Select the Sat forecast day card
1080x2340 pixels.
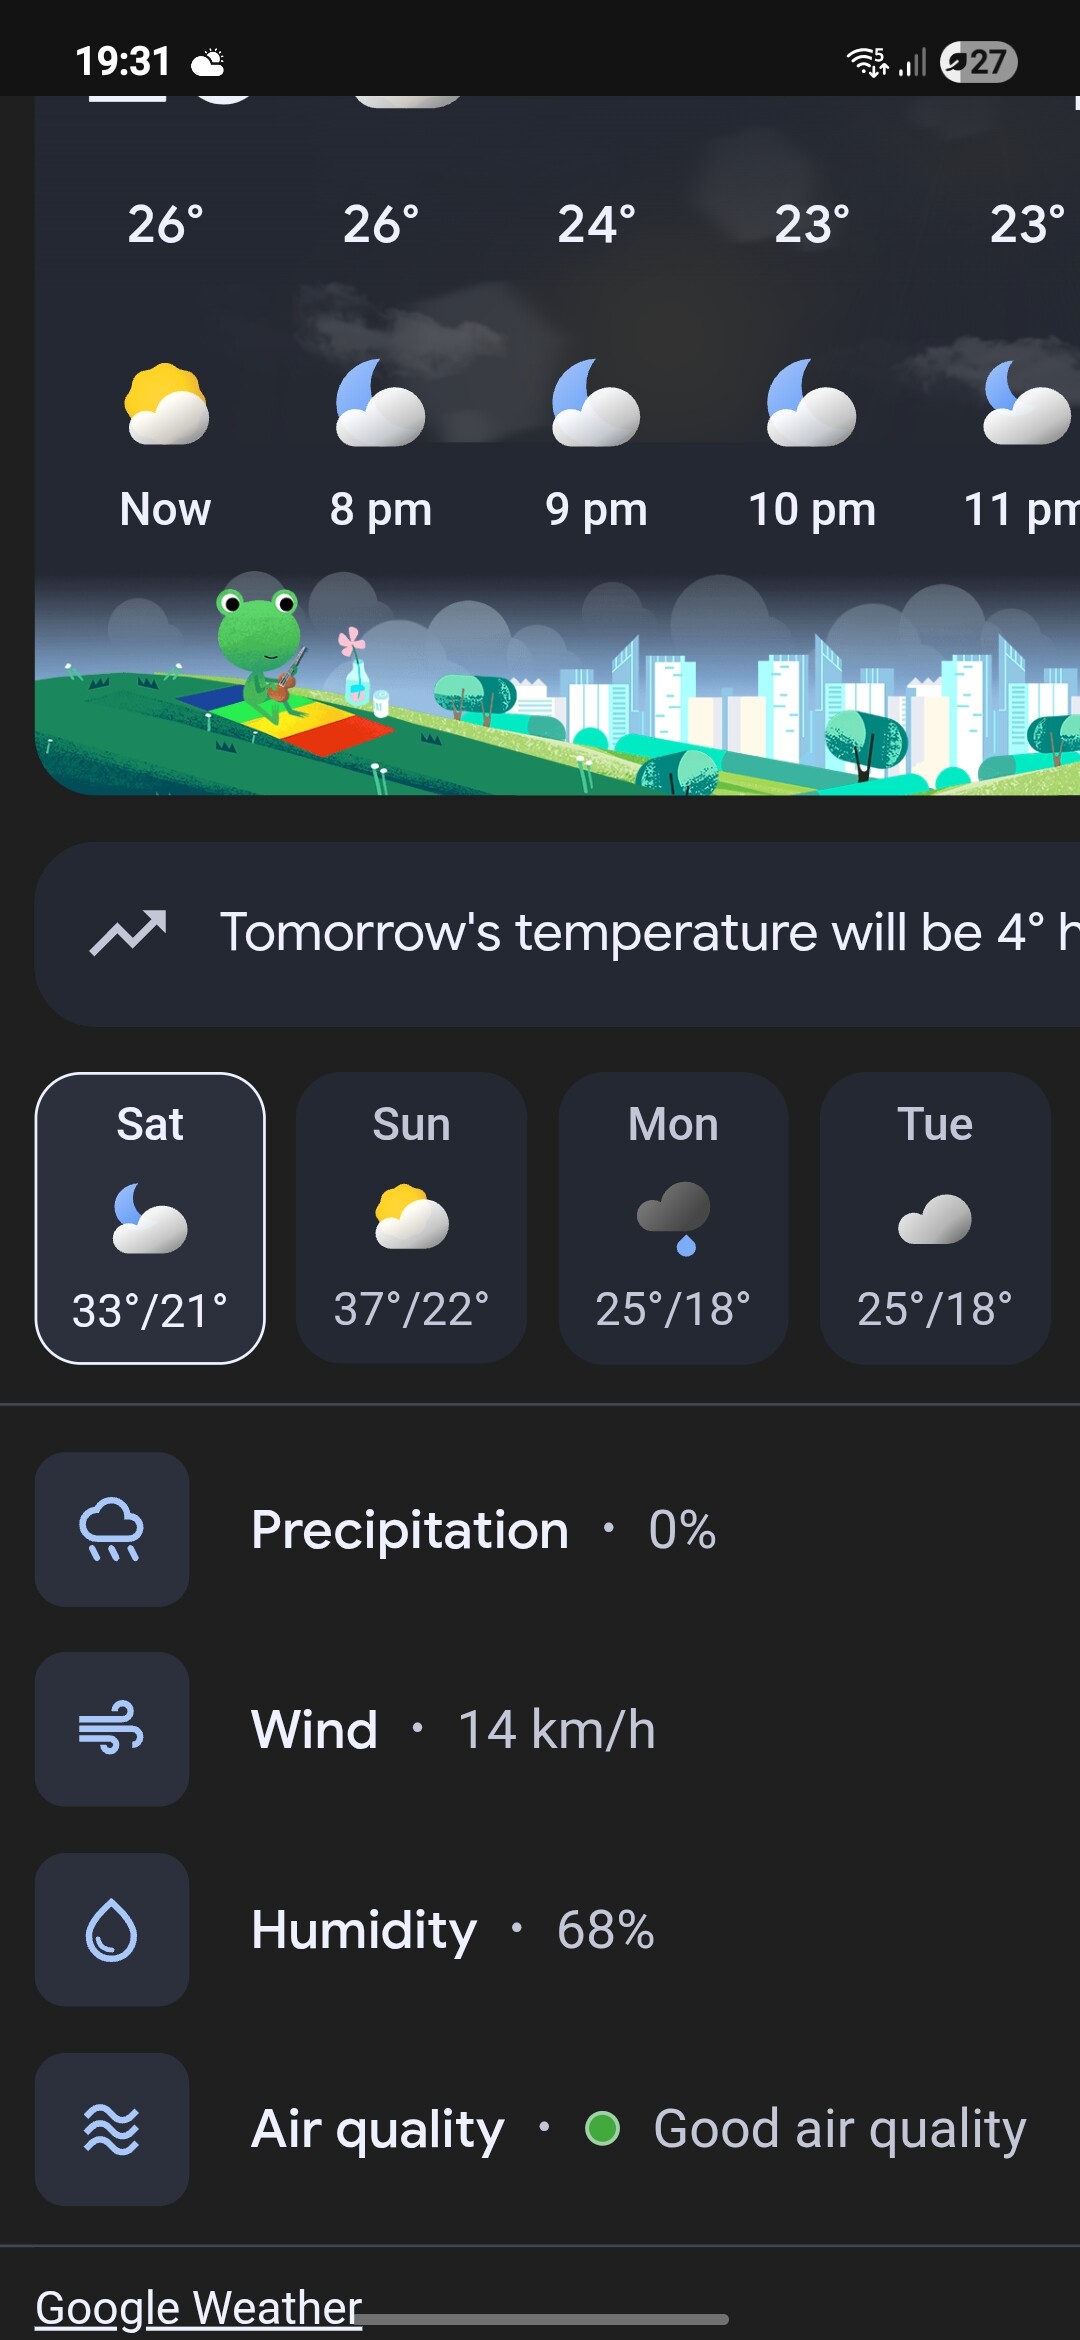[x=150, y=1217]
